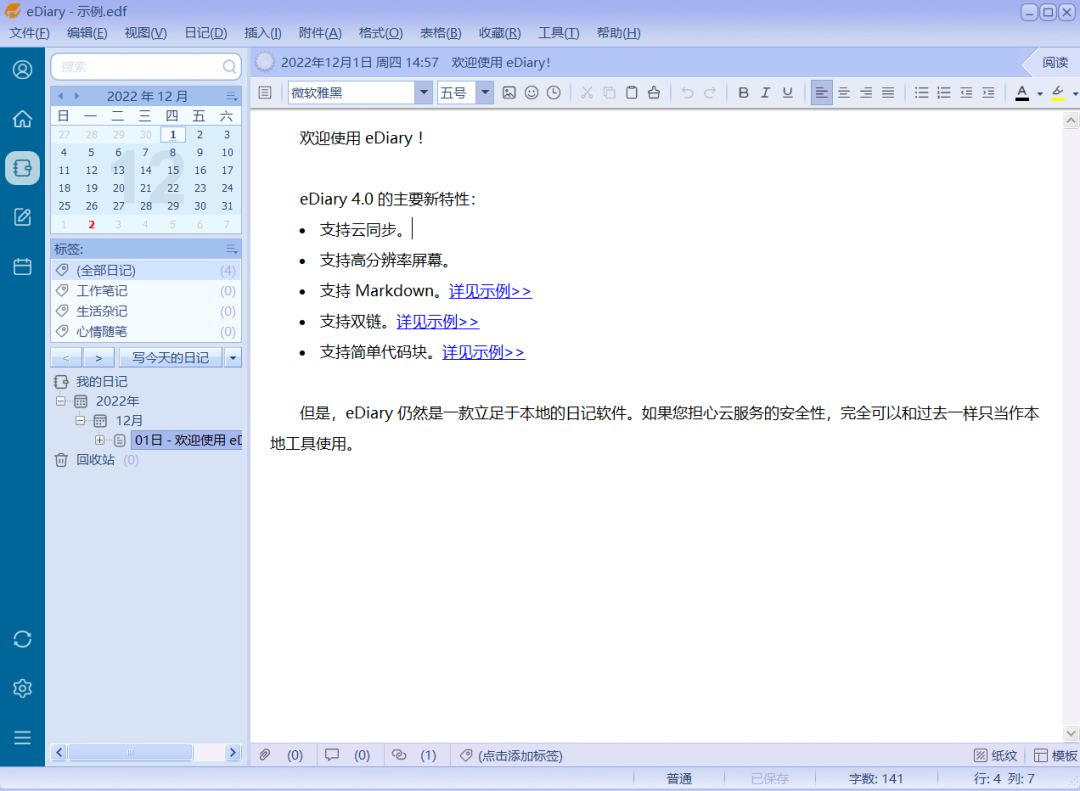The height and width of the screenshot is (791, 1080).
Task: Open font color dropdown arrow
Action: coord(1040,93)
